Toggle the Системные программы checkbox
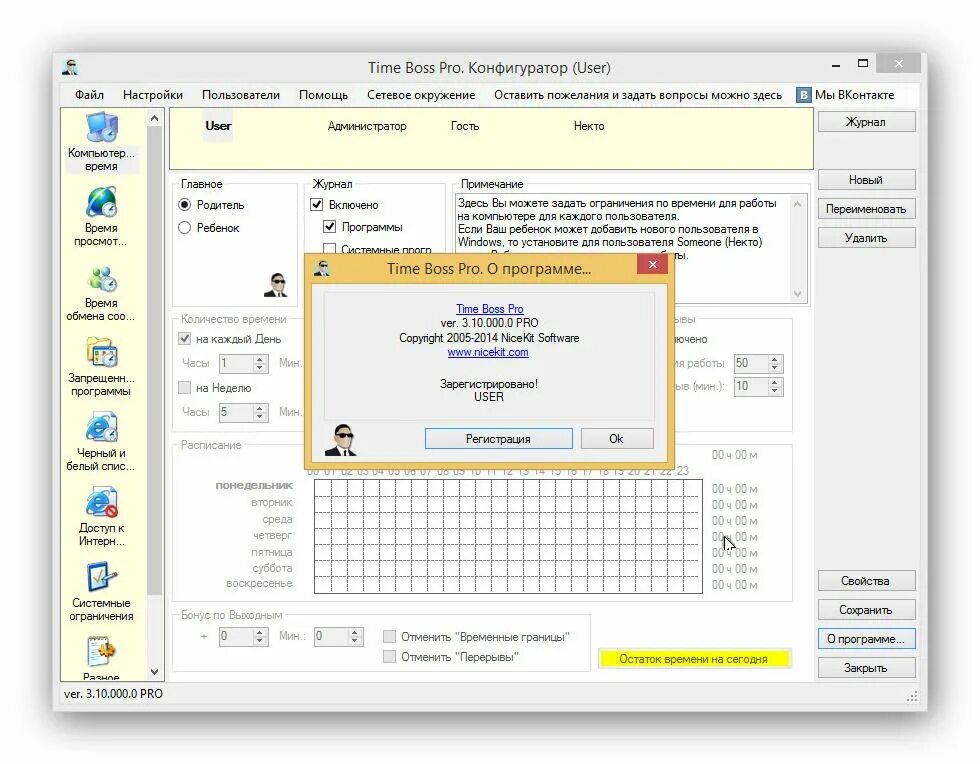This screenshot has height=764, width=980. [x=329, y=248]
